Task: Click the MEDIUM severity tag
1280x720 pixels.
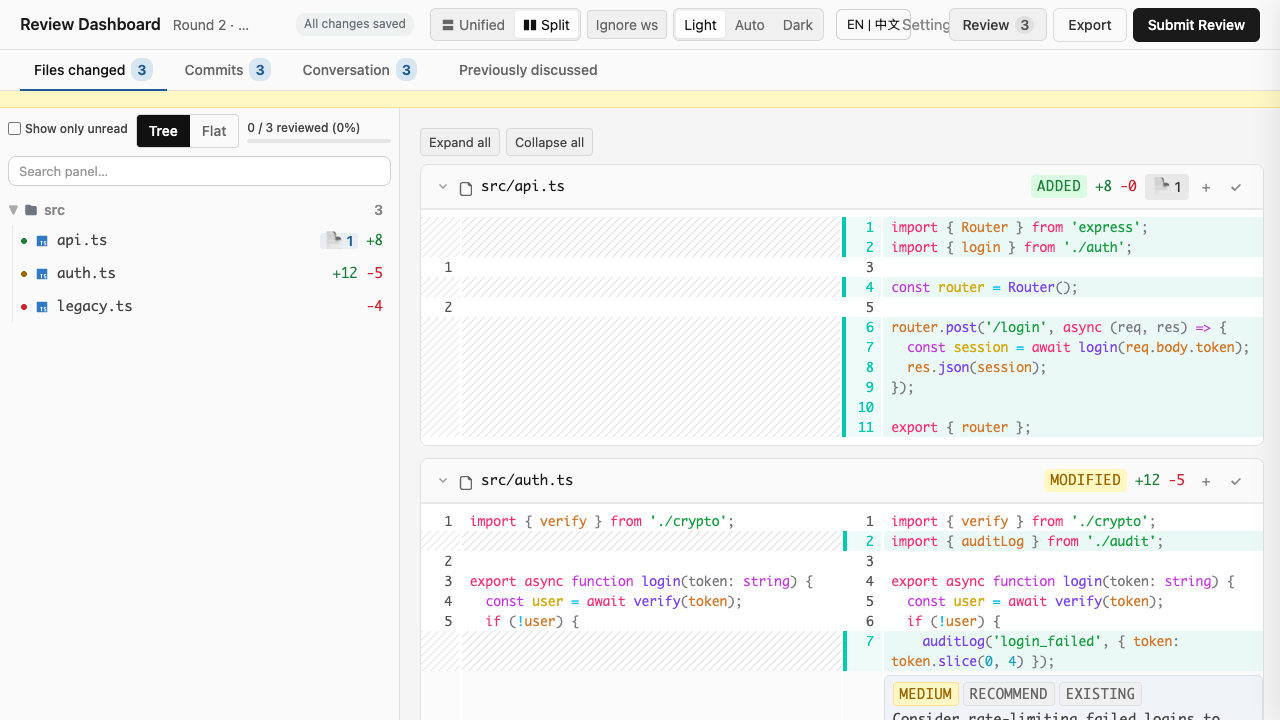Action: [925, 694]
